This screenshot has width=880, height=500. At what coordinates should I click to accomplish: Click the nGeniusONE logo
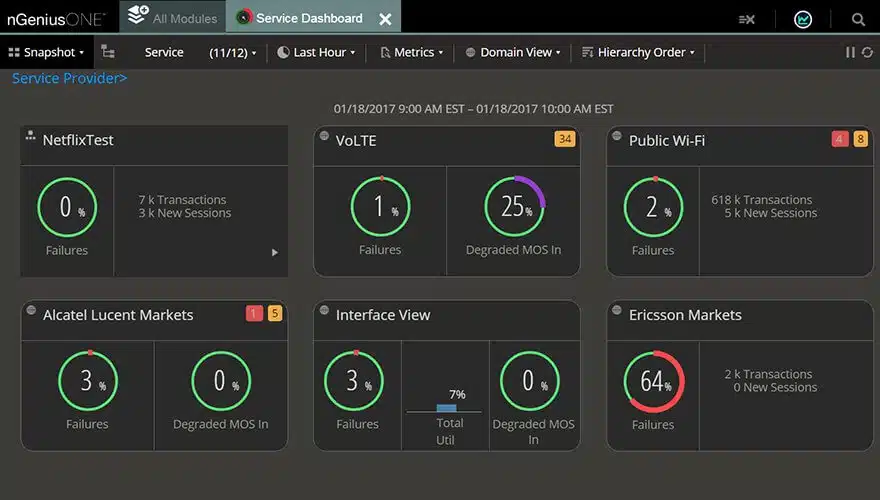pos(56,19)
